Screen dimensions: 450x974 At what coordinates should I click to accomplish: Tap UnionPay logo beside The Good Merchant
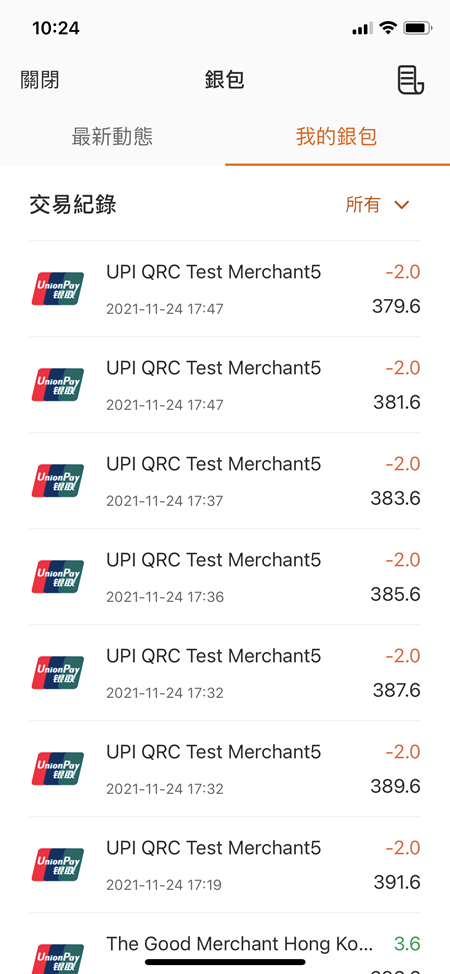tap(58, 959)
